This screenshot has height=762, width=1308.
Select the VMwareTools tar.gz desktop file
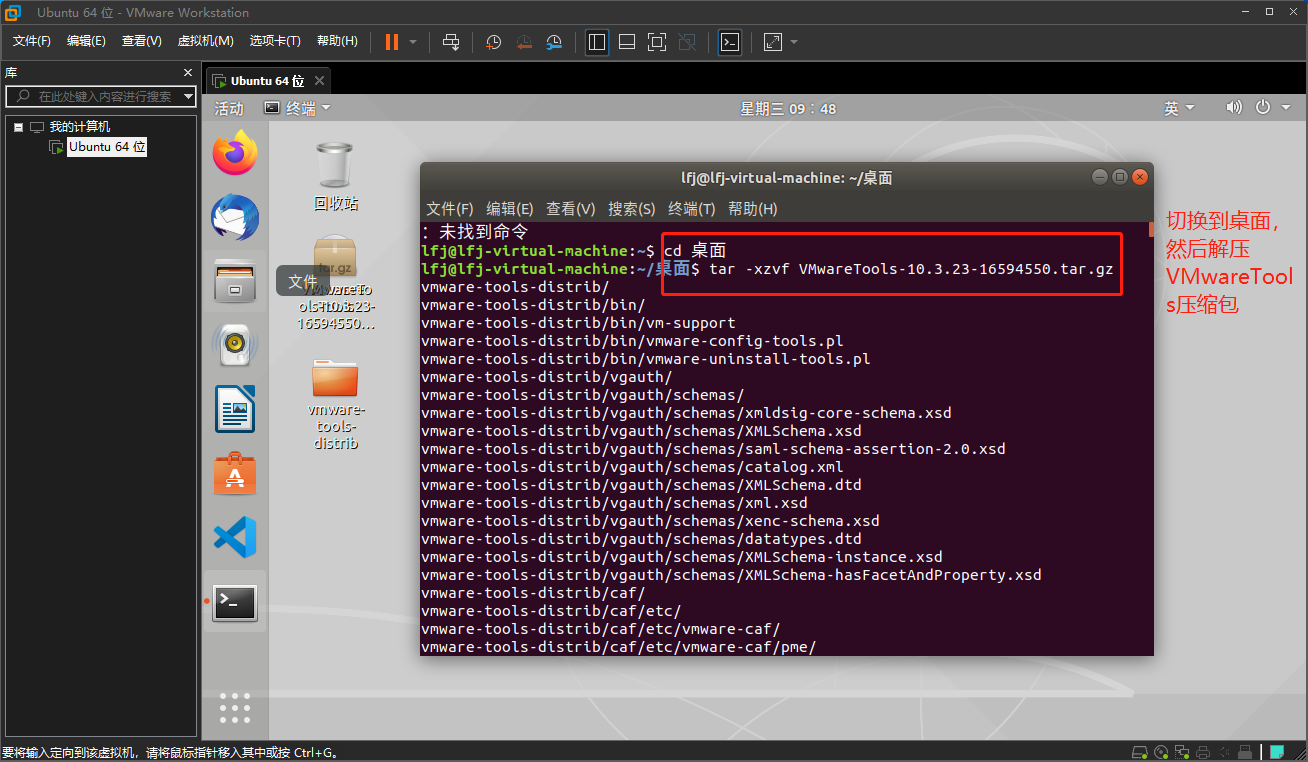click(x=335, y=283)
